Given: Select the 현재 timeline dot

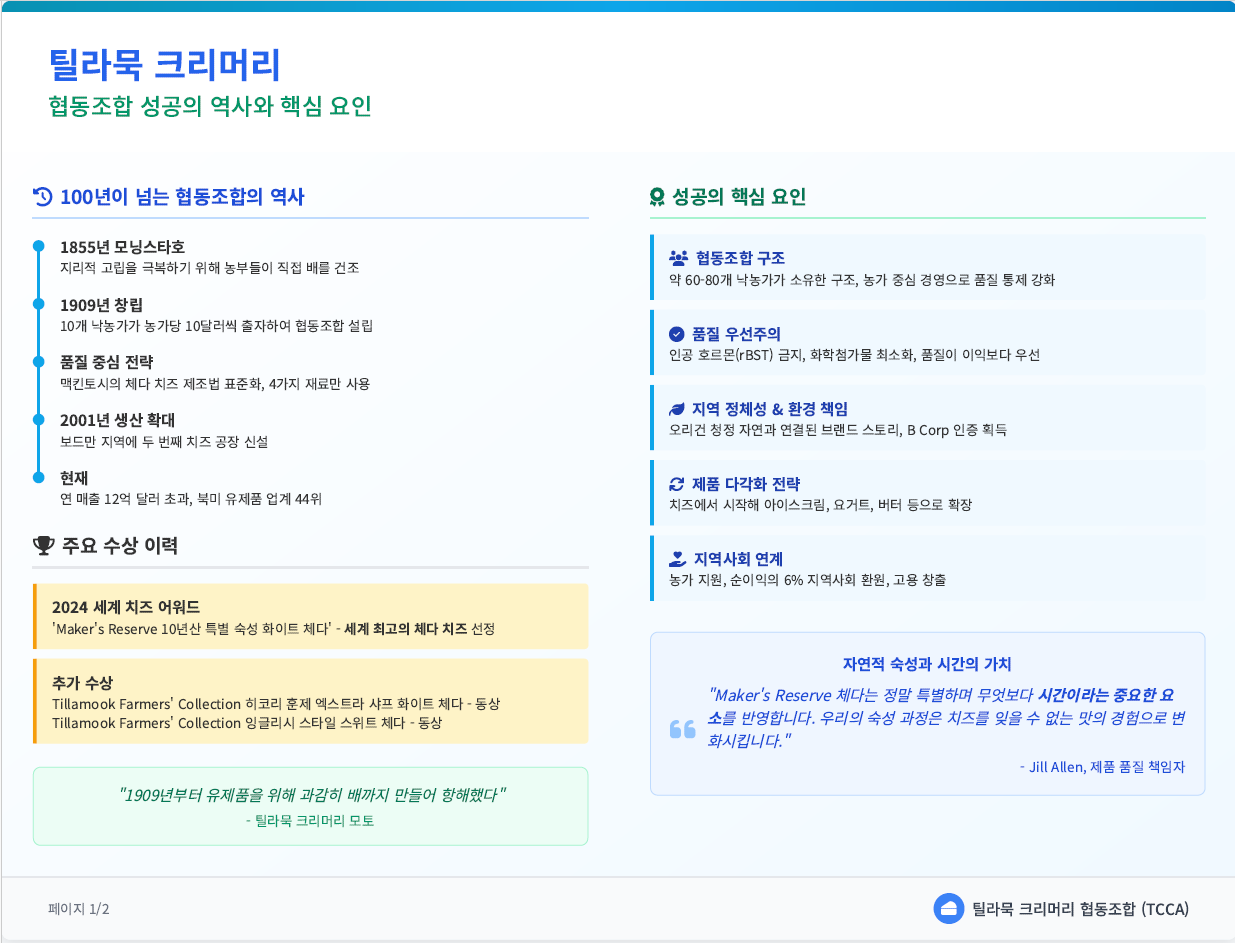Looking at the screenshot, I should (x=39, y=477).
